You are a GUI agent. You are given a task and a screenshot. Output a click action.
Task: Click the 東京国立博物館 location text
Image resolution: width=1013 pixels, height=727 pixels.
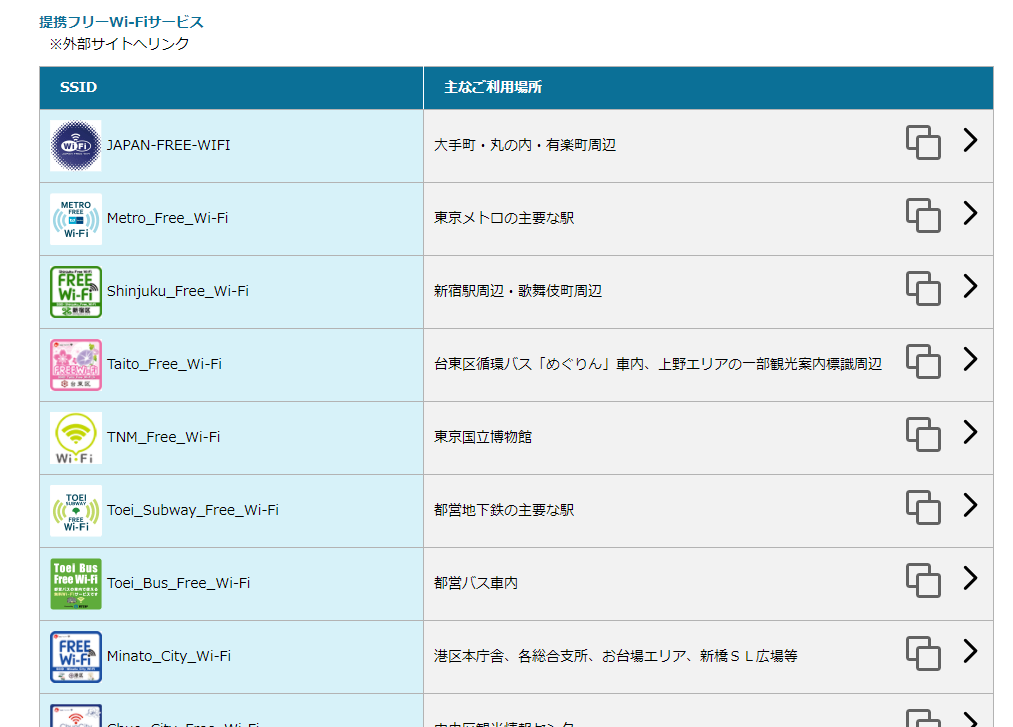(483, 437)
